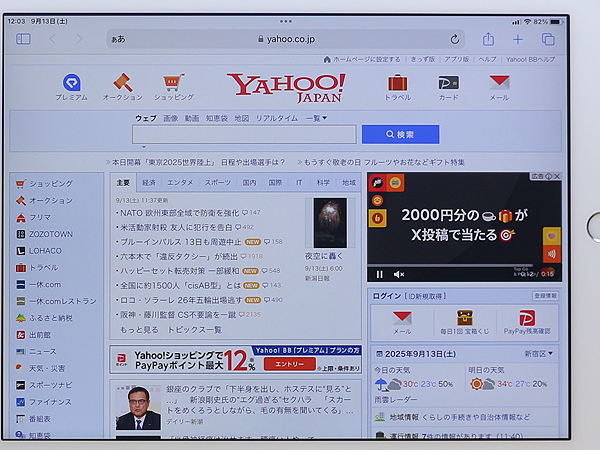600x450 pixels.
Task: Click the Yahoo search input field
Action: 244,134
